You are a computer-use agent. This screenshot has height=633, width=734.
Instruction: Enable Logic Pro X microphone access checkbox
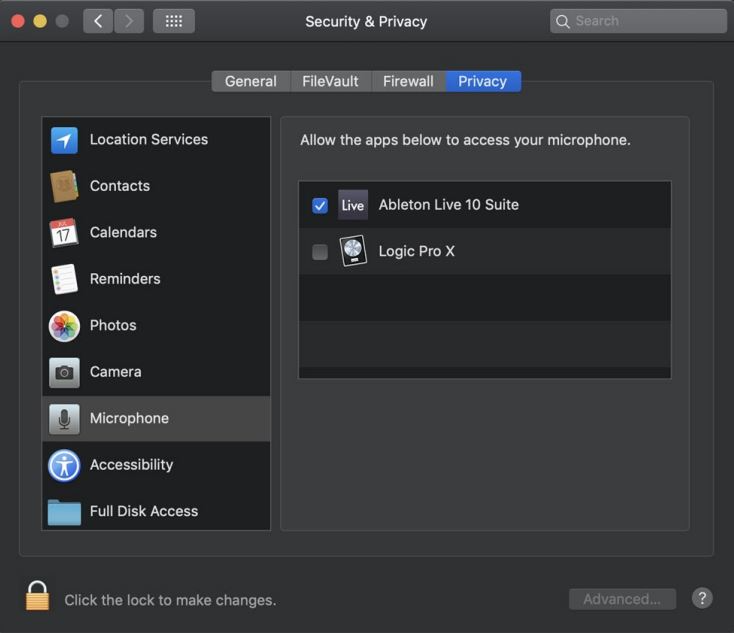tap(320, 252)
